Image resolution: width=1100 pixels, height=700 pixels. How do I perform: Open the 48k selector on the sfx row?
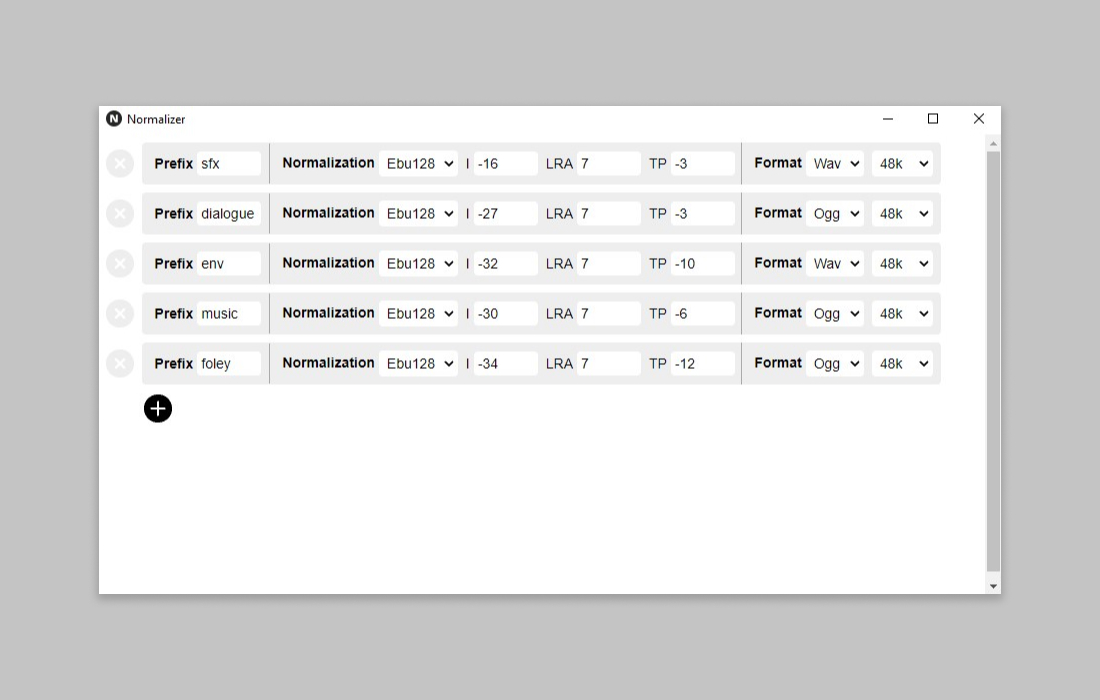pyautogui.click(x=902, y=163)
